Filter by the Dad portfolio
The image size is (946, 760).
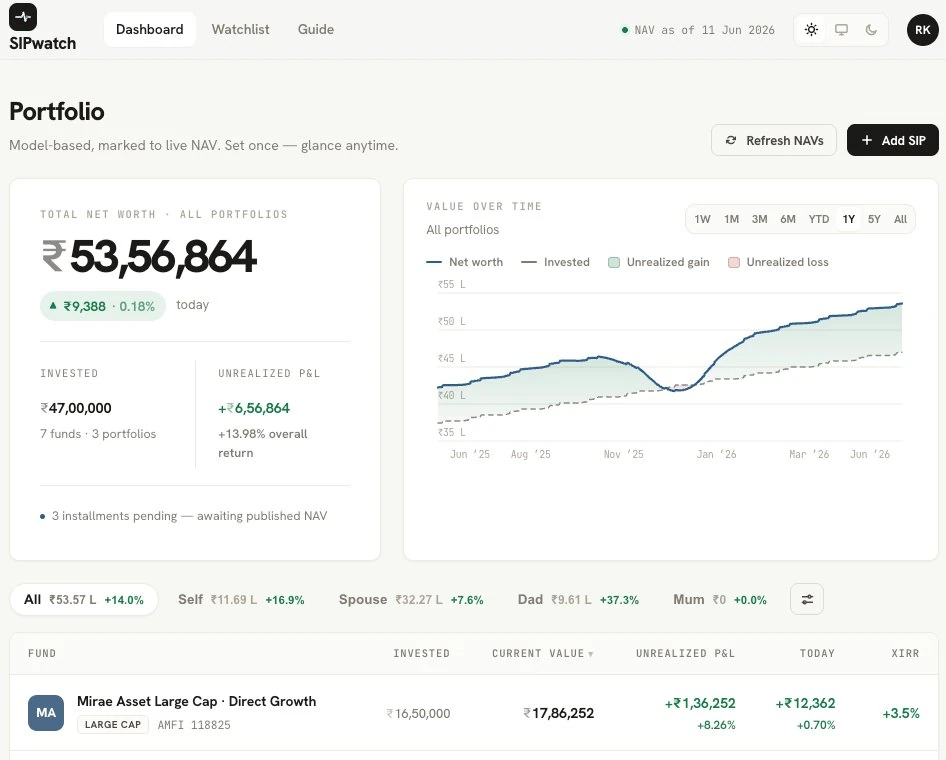point(578,600)
